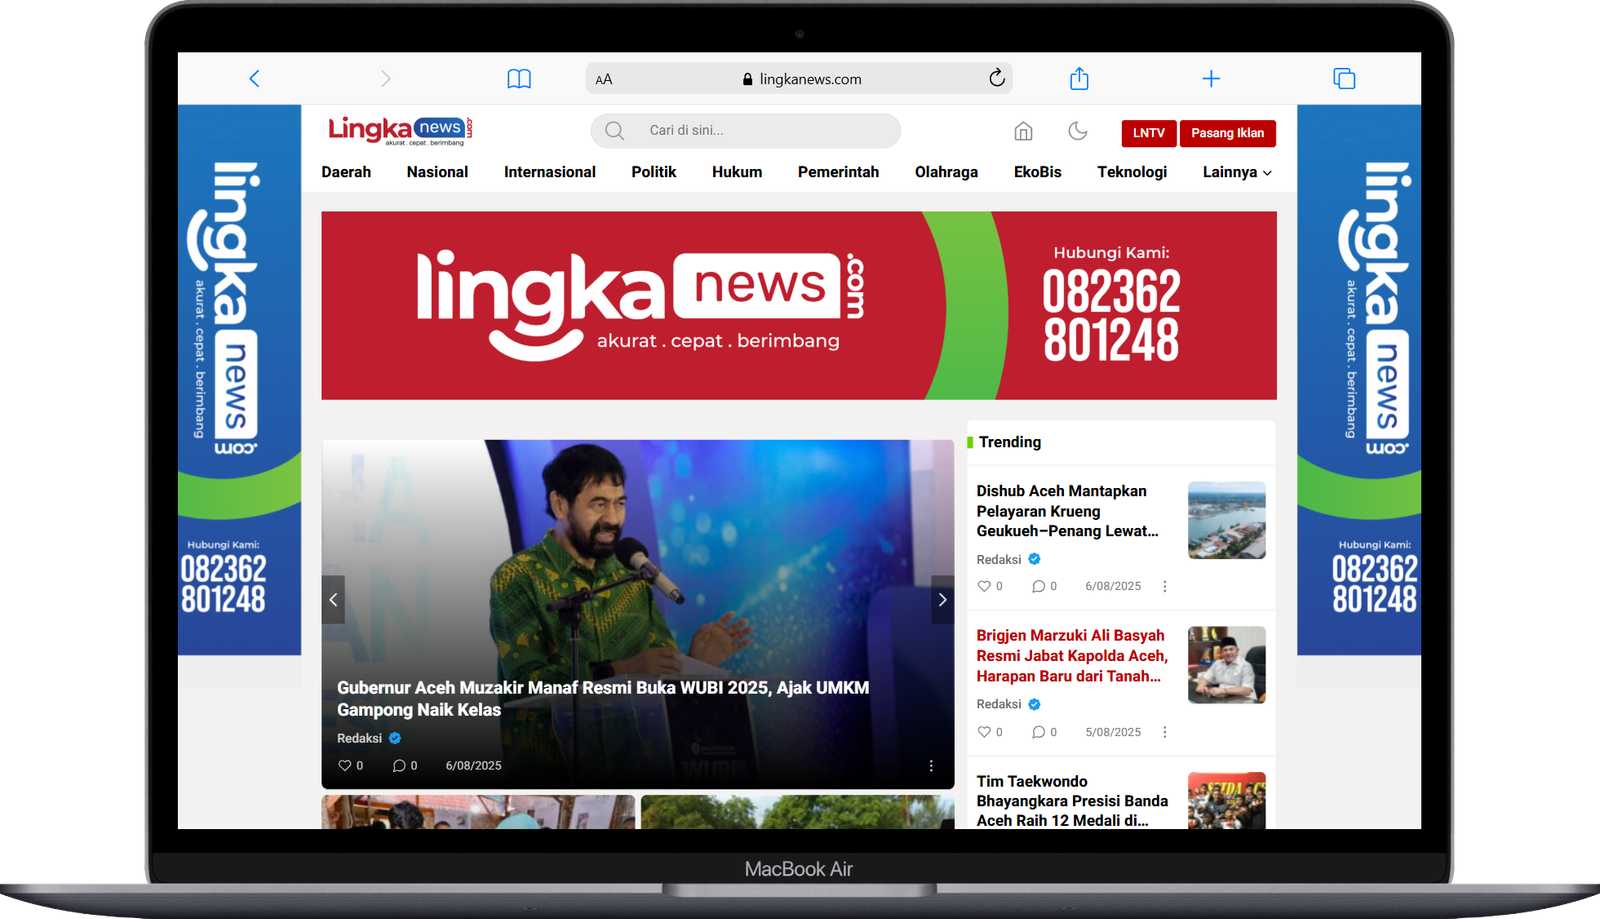
Task: Click the Pasang Iklan button
Action: tap(1227, 133)
